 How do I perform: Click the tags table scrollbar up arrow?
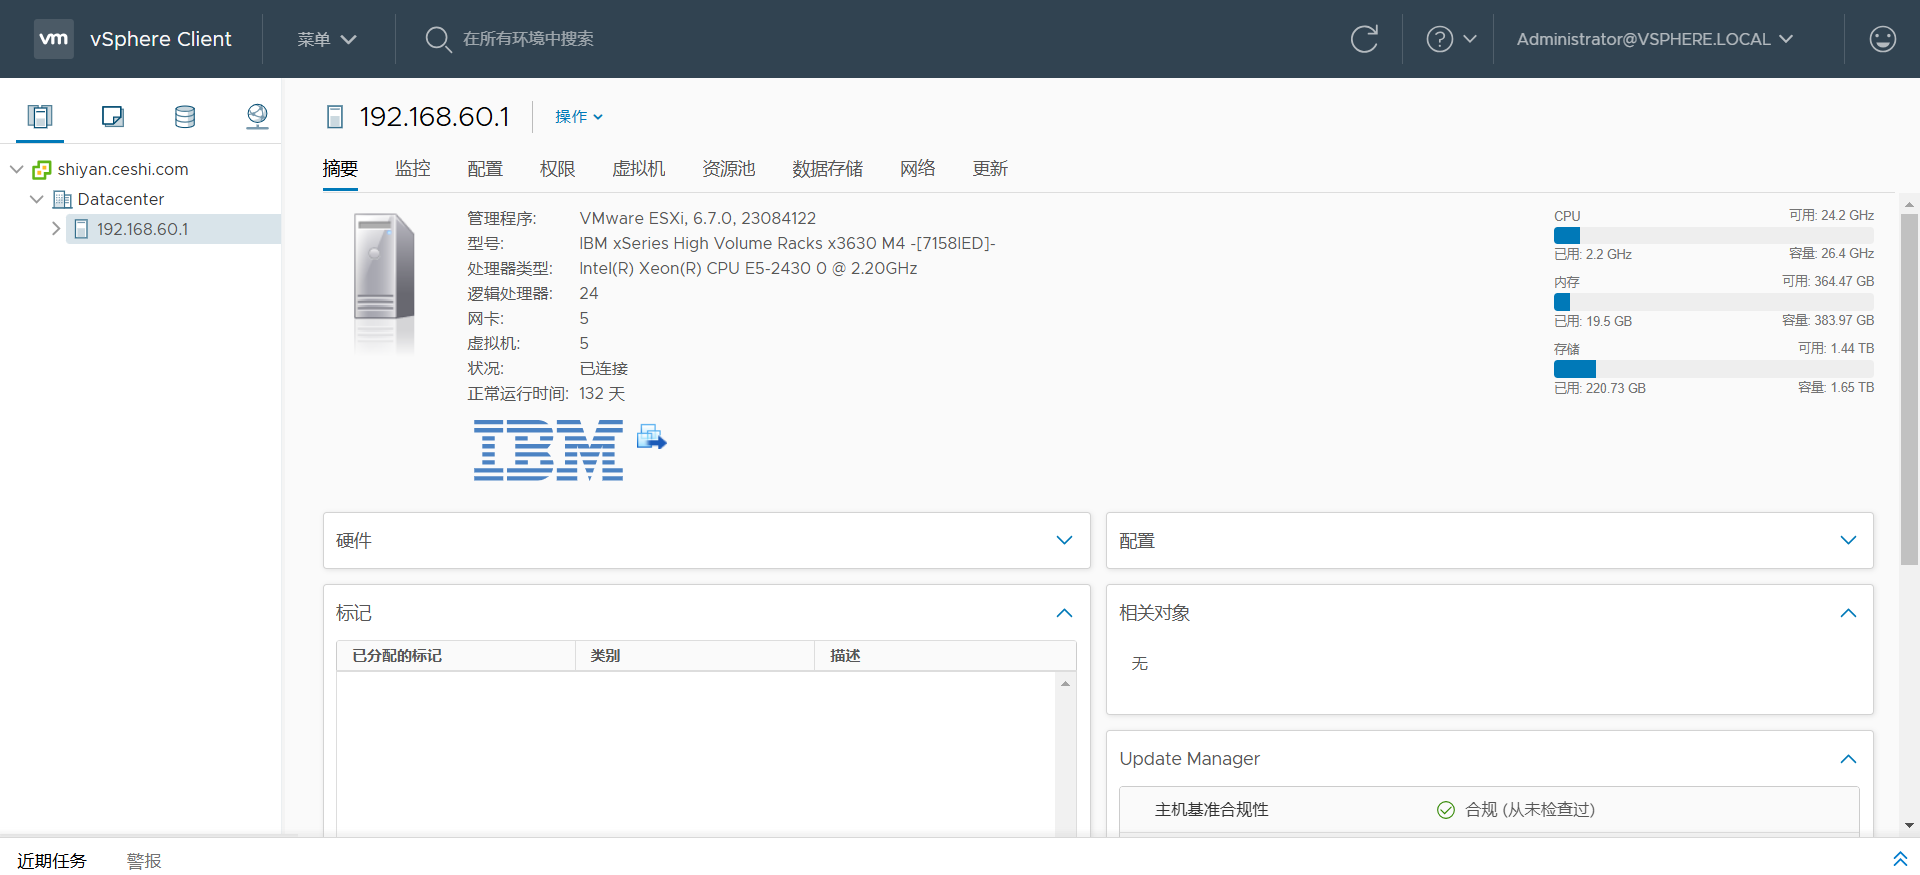1066,684
